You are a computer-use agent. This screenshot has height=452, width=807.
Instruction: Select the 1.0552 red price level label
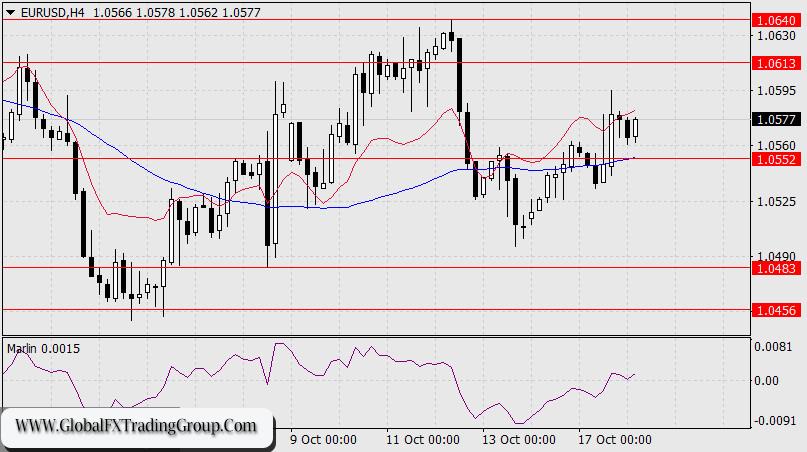[777, 160]
